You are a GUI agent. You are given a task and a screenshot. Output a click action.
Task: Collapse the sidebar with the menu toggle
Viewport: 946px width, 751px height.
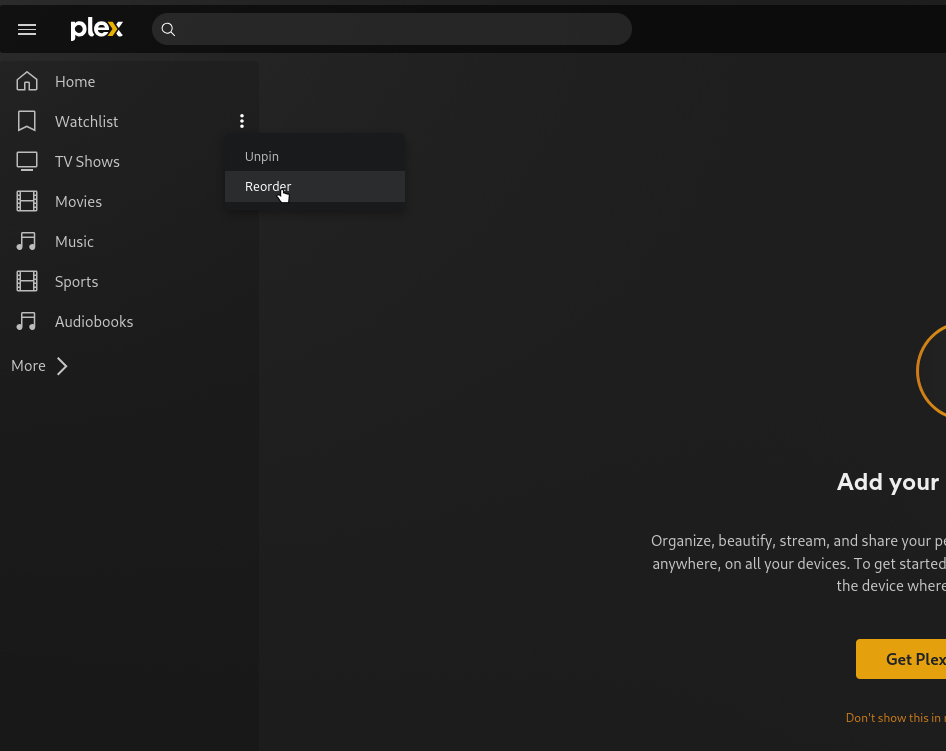[27, 29]
